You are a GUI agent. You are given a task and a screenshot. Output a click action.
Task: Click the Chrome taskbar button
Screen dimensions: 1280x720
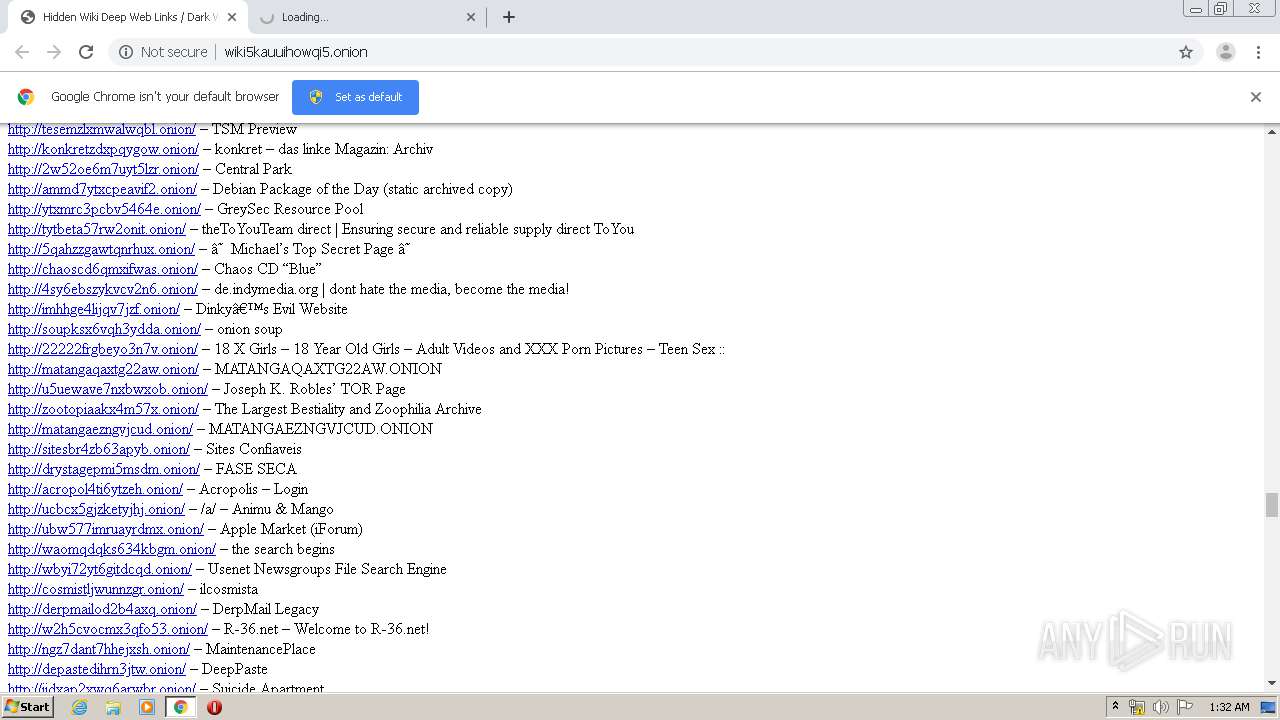point(181,707)
